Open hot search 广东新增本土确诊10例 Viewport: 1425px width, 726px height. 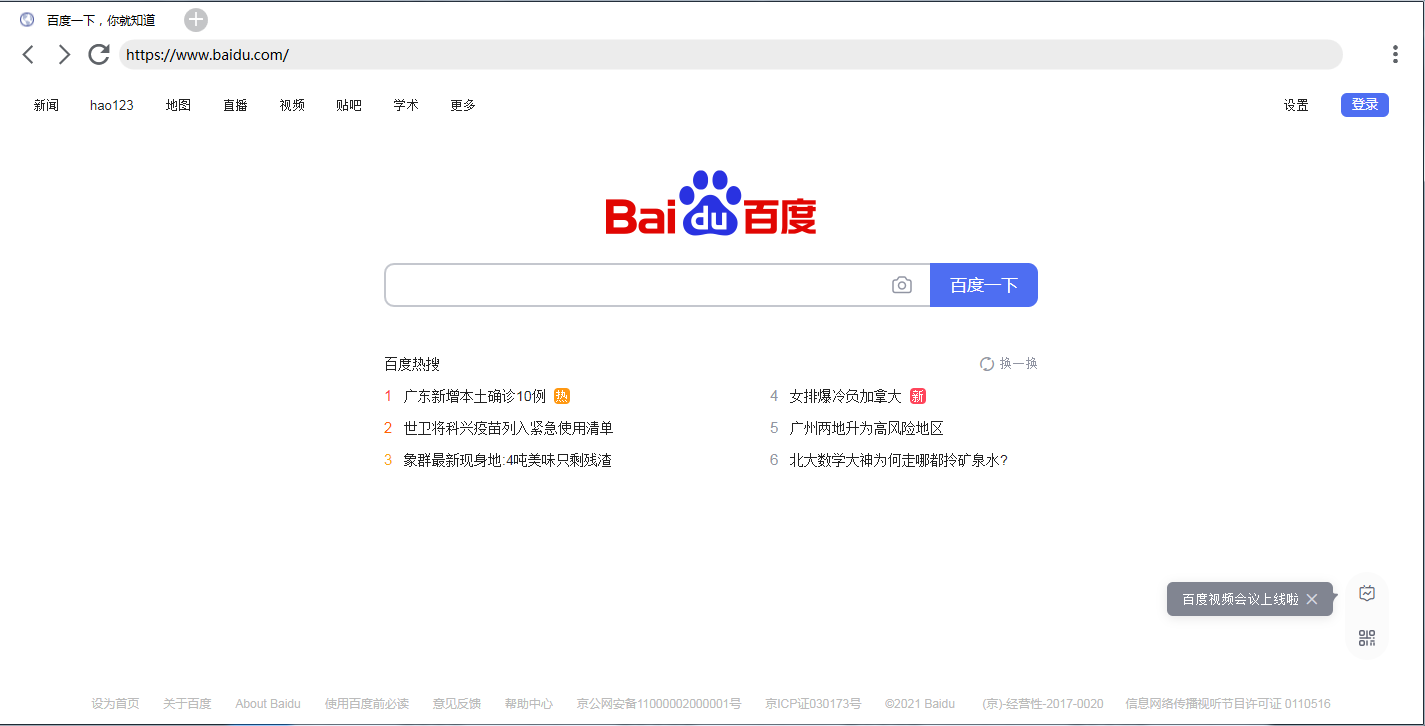click(475, 396)
